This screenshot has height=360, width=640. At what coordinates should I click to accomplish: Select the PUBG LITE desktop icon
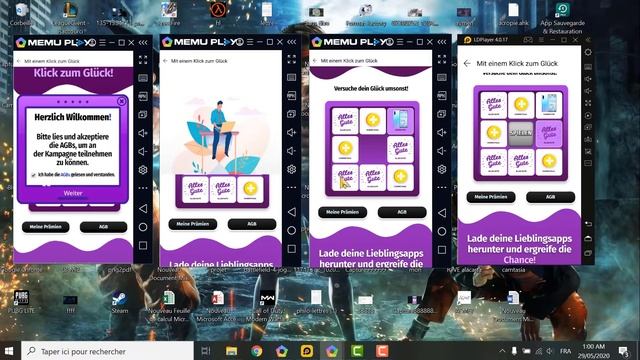click(x=21, y=302)
